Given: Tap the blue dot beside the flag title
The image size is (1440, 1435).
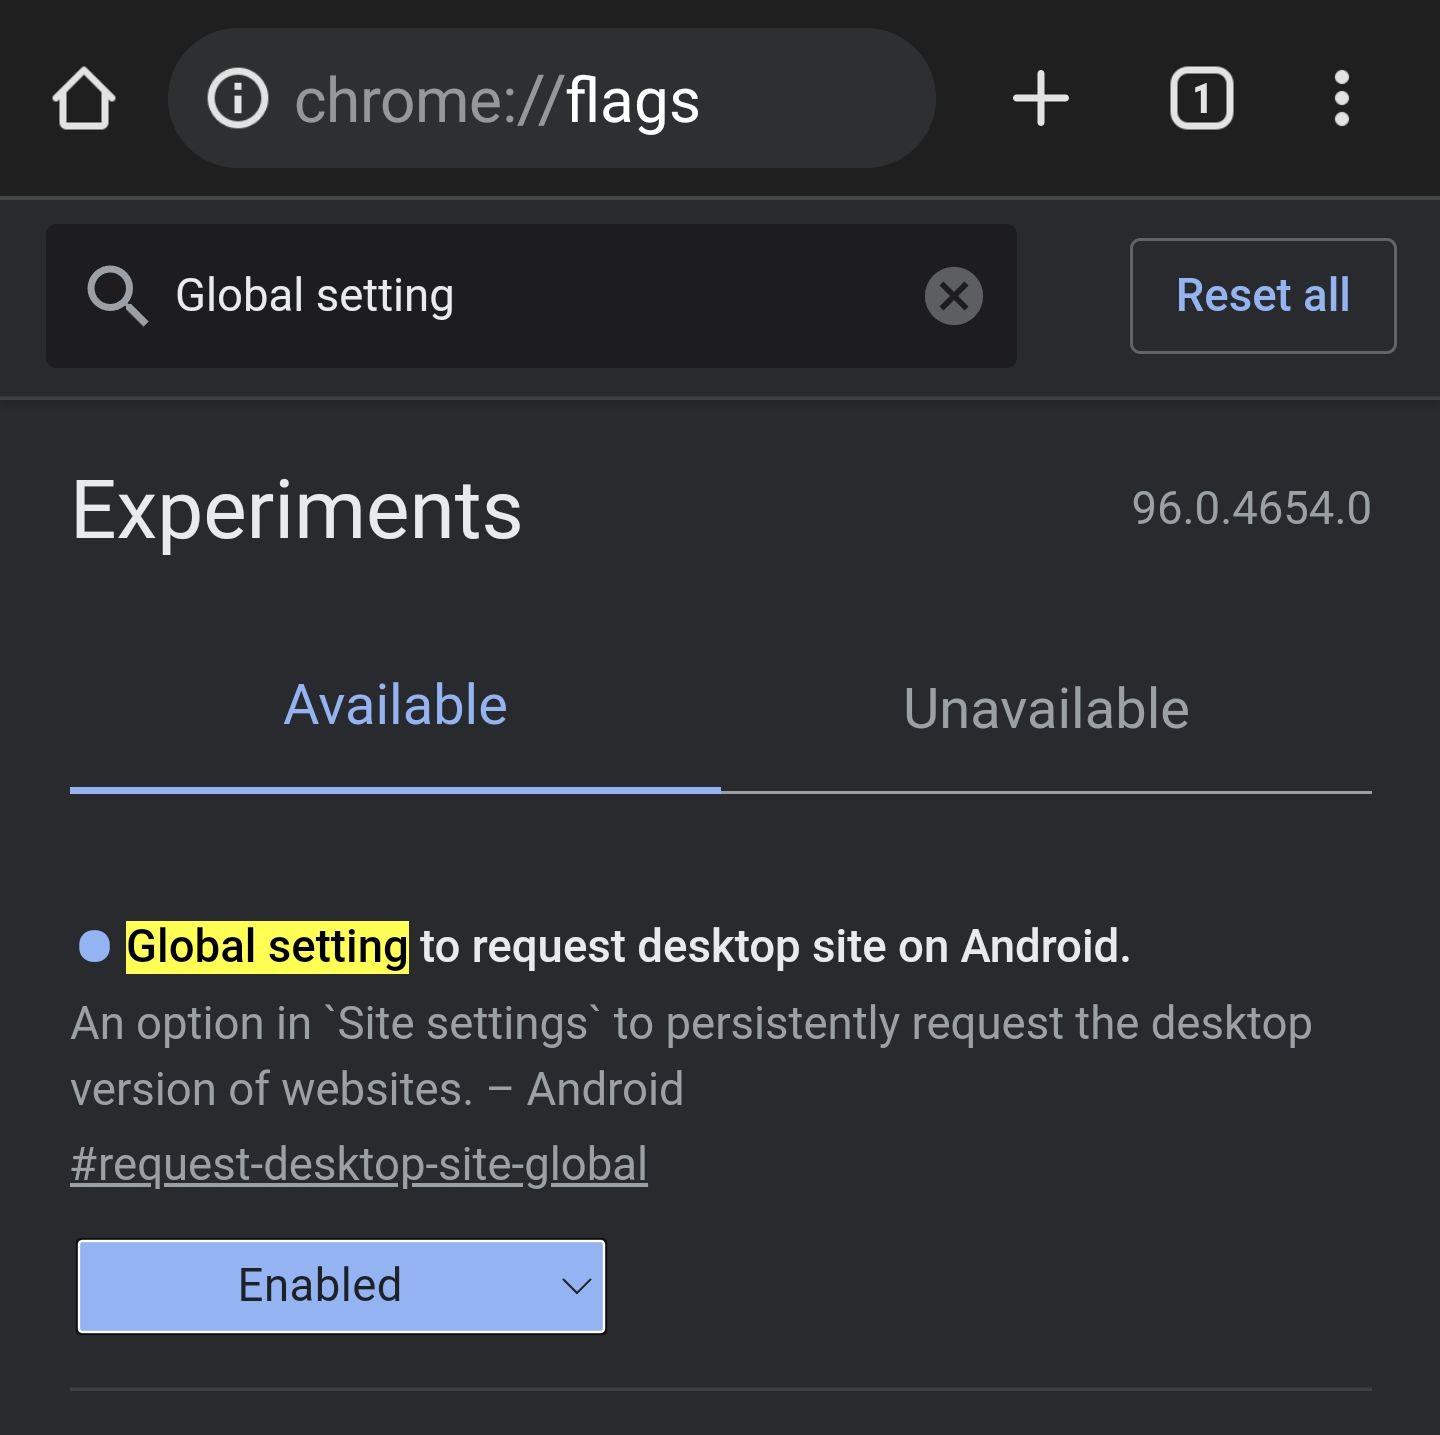Looking at the screenshot, I should [x=93, y=947].
